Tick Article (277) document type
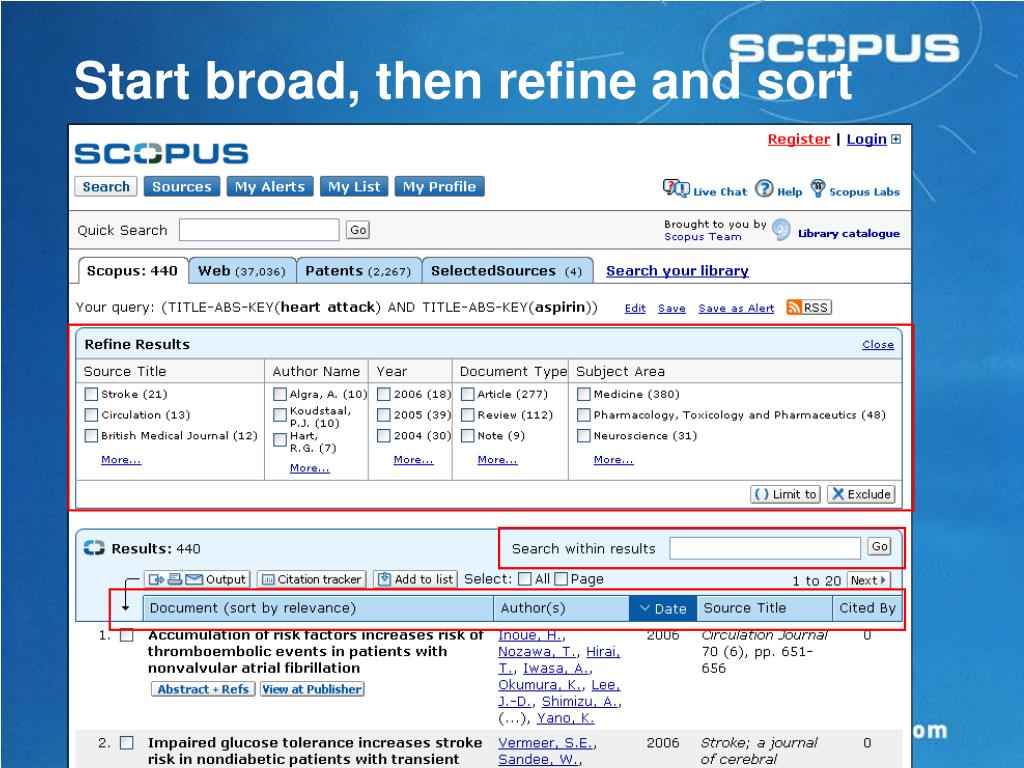The width and height of the screenshot is (1024, 768). pyautogui.click(x=468, y=394)
